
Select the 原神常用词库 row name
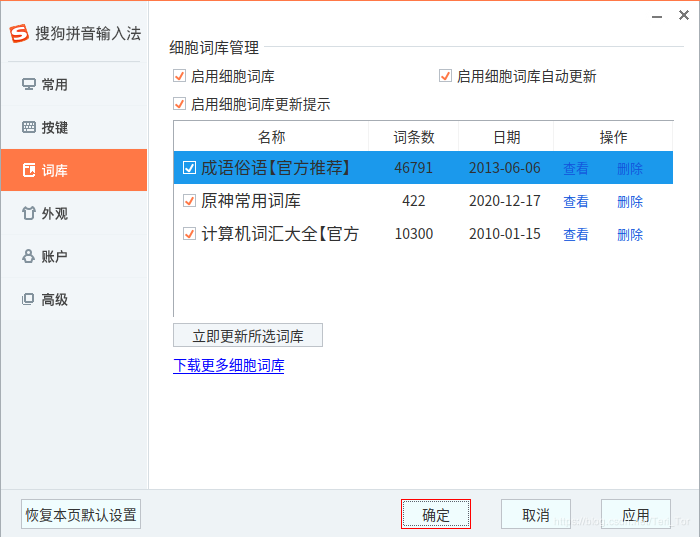(x=251, y=201)
